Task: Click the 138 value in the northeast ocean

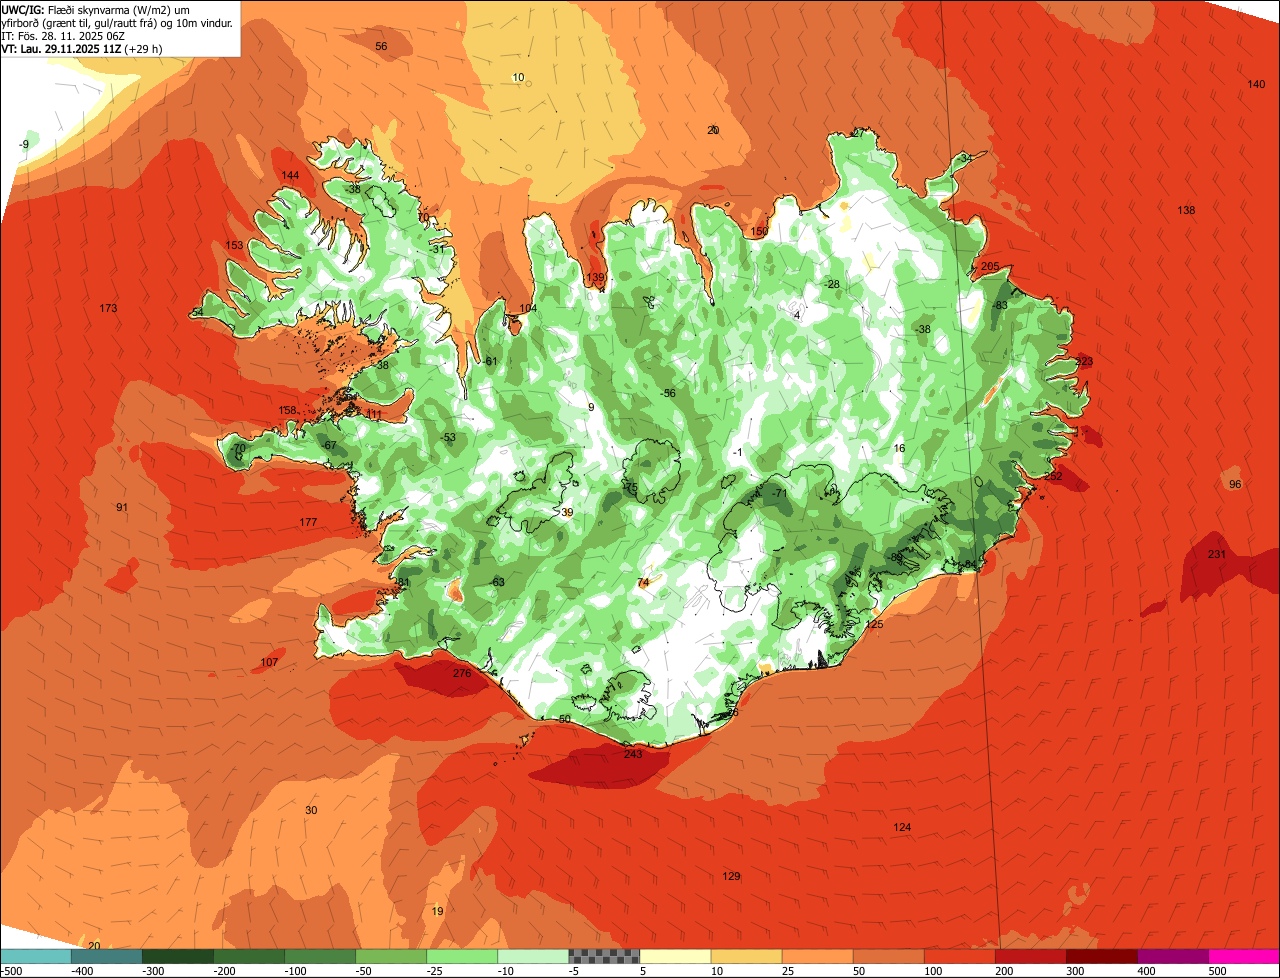Action: (1186, 211)
